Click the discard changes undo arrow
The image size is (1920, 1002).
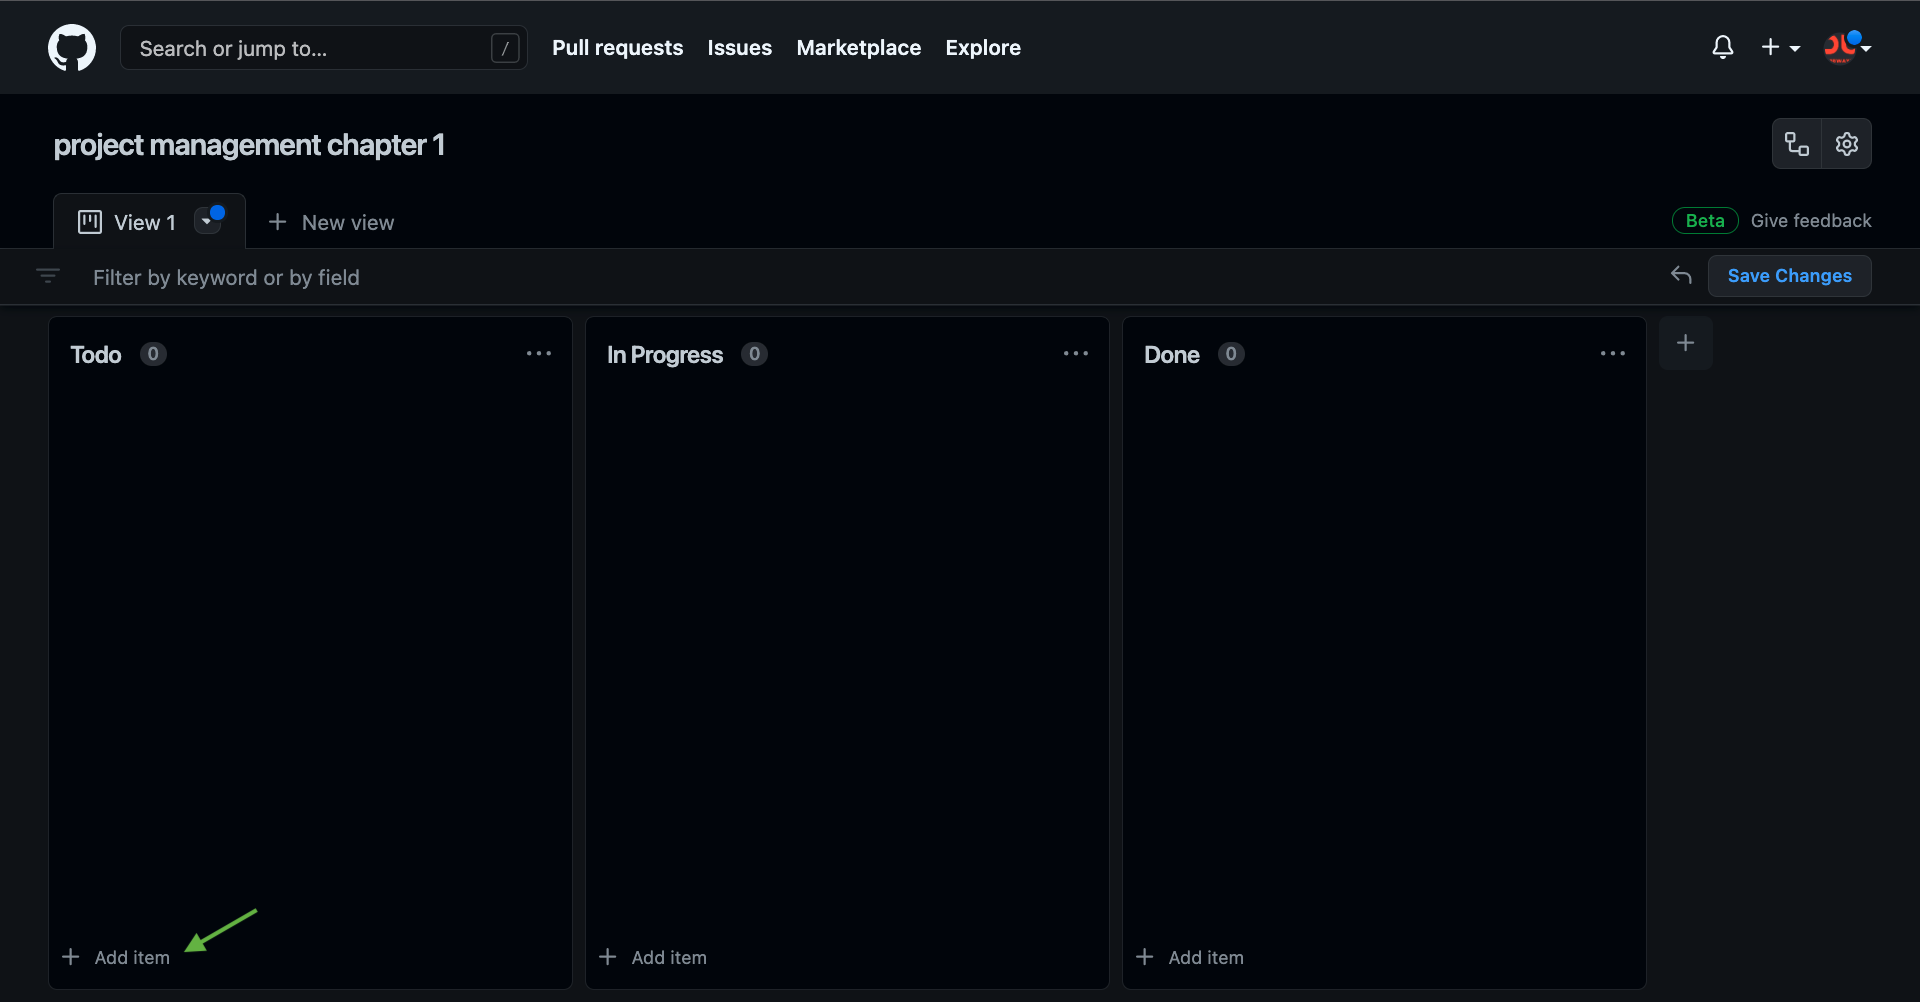1681,275
